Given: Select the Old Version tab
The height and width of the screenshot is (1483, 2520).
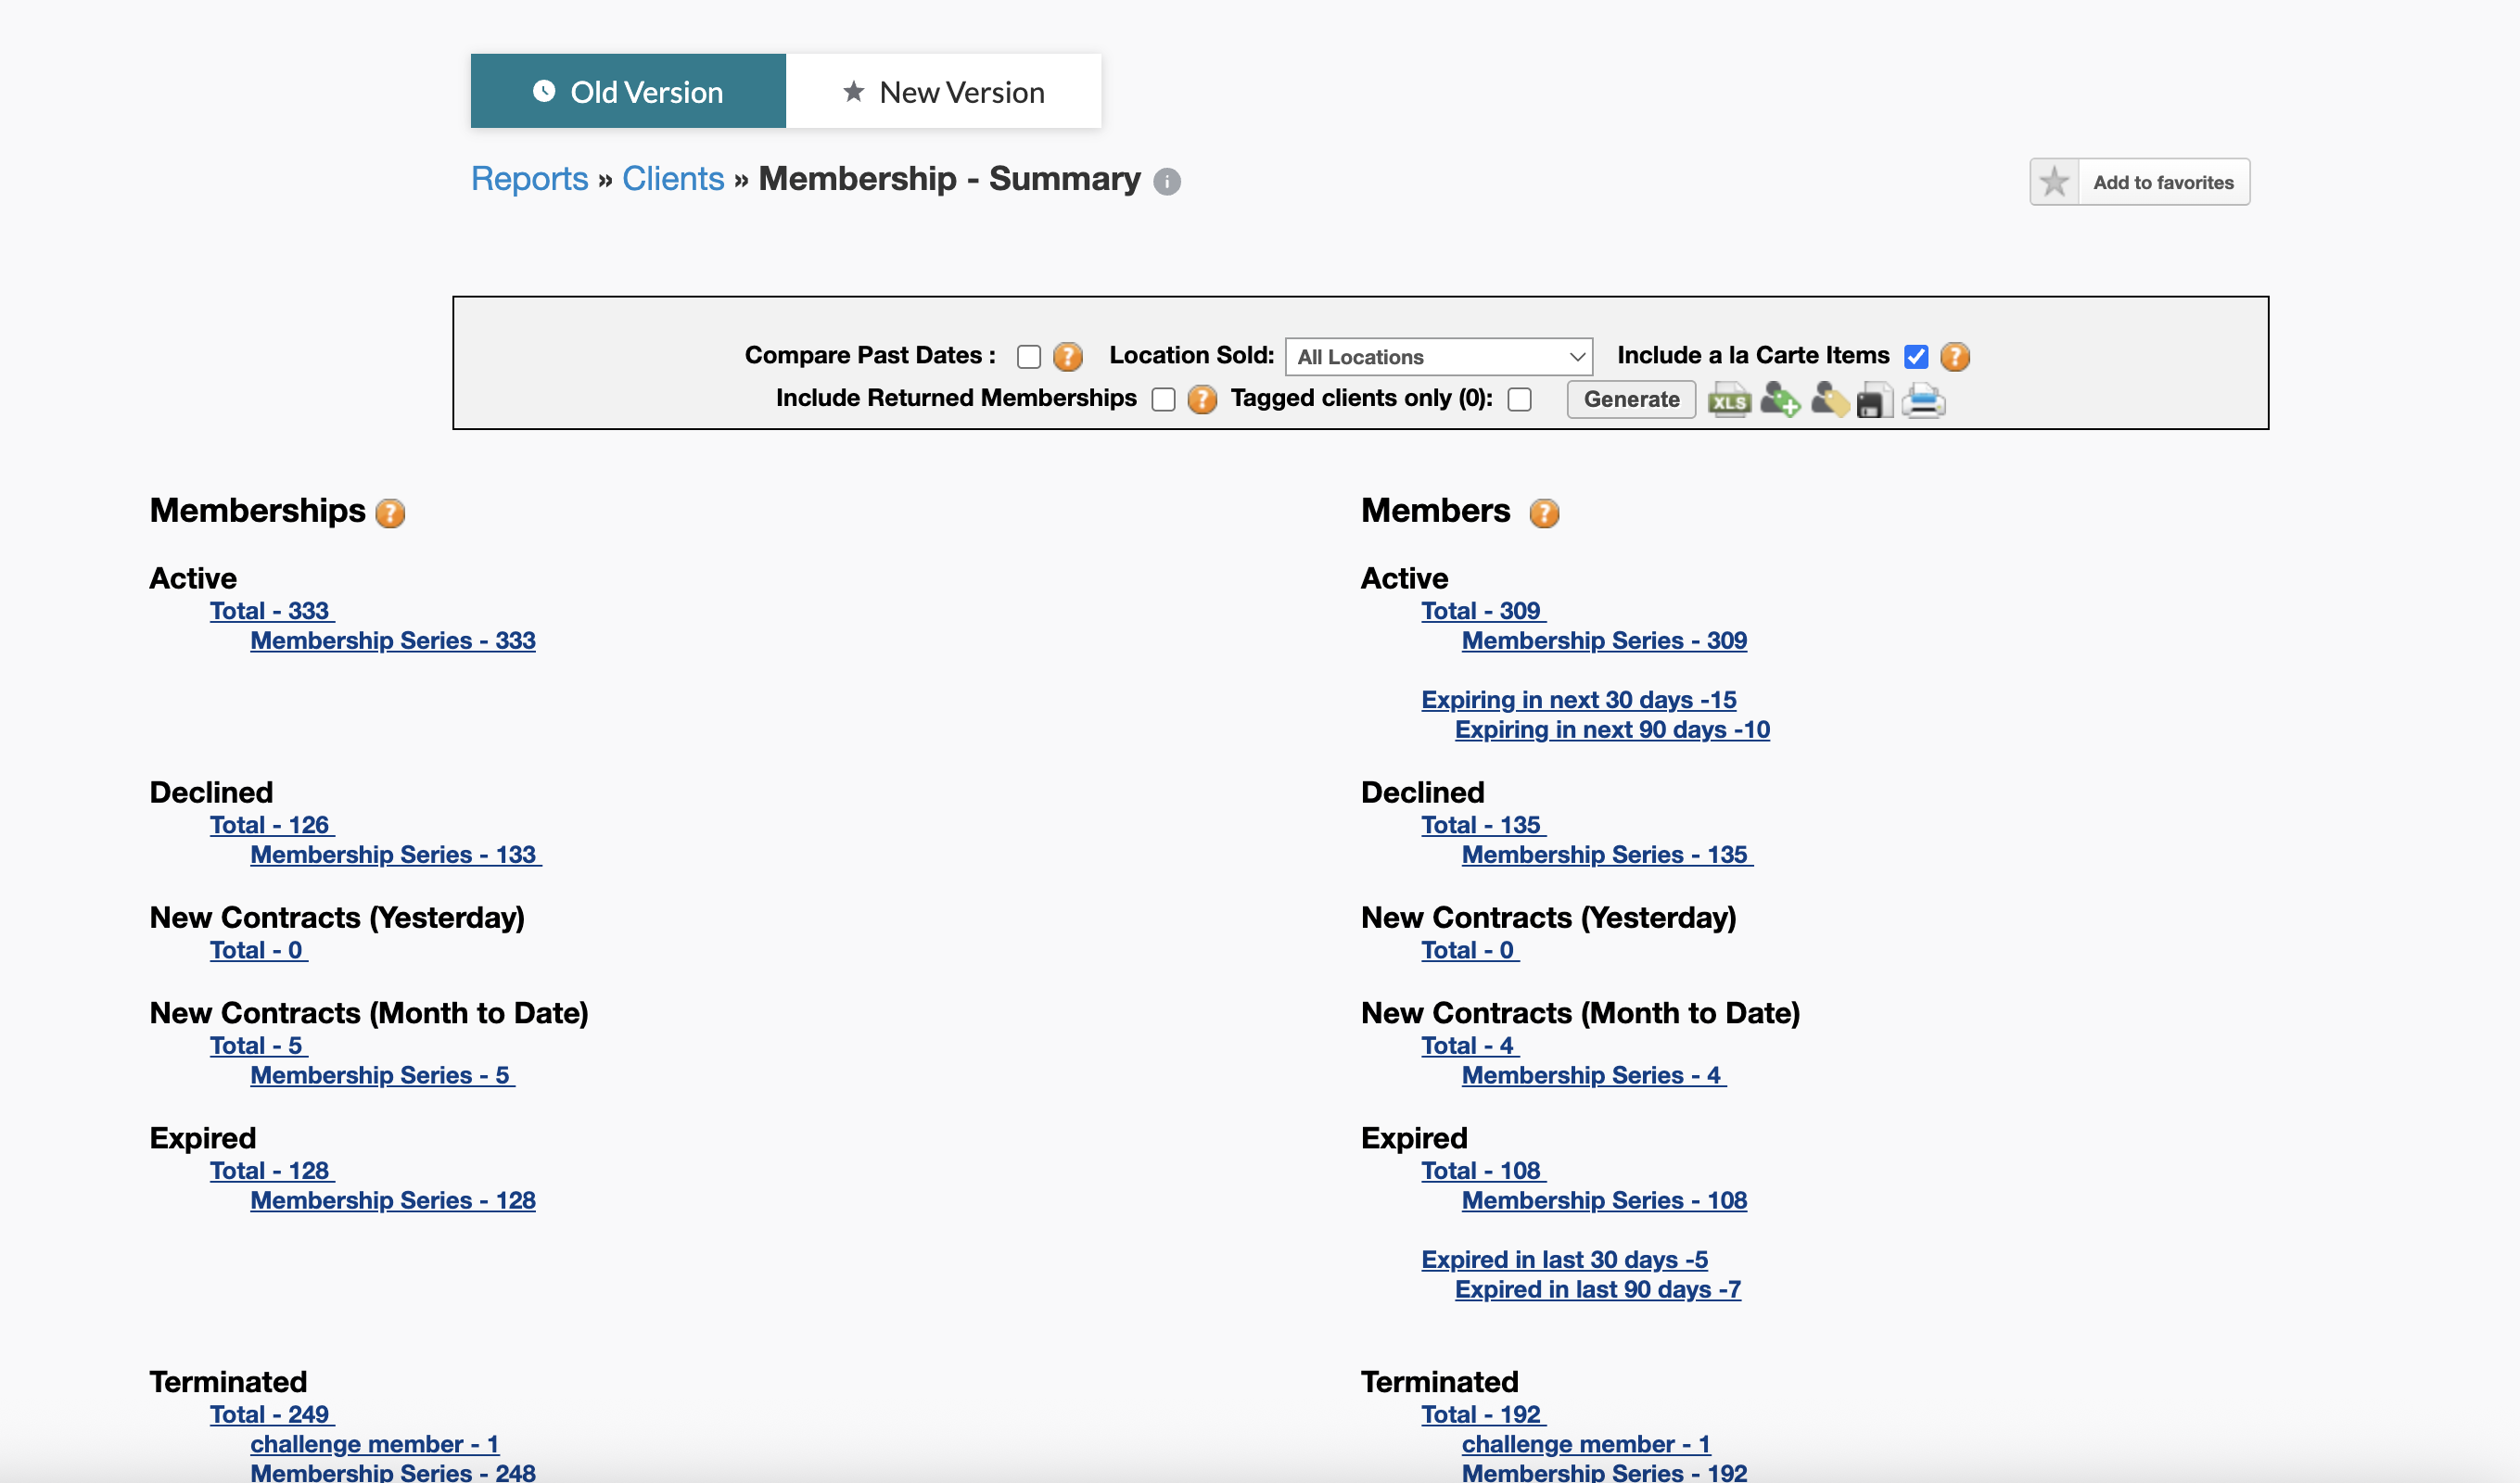Looking at the screenshot, I should click(x=628, y=92).
